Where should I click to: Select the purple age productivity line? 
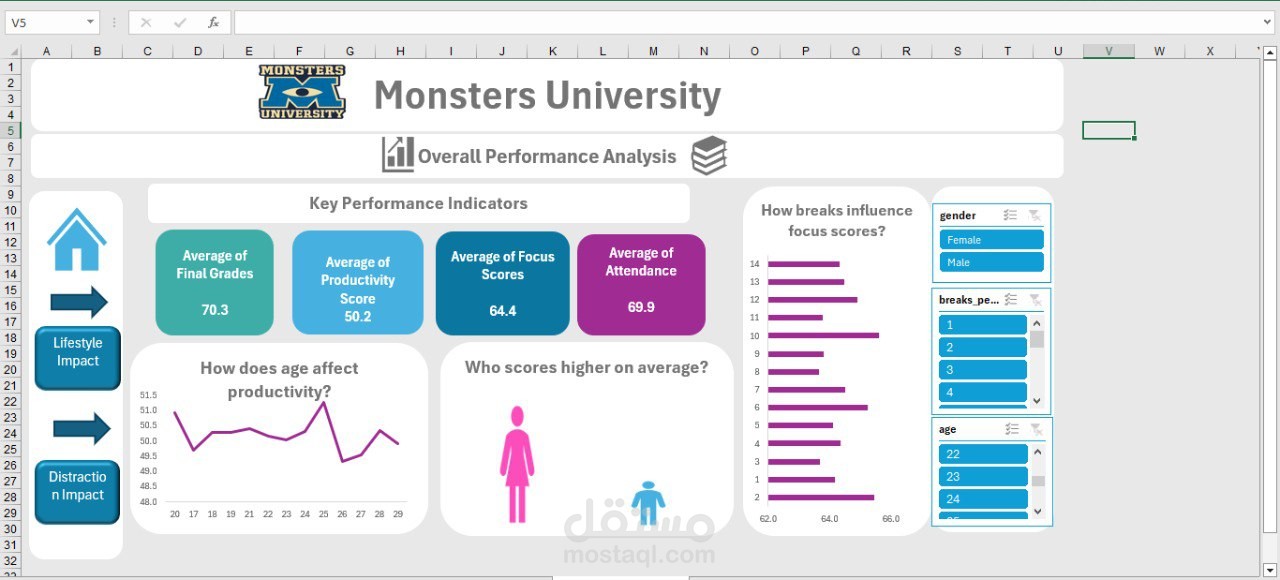click(x=286, y=433)
